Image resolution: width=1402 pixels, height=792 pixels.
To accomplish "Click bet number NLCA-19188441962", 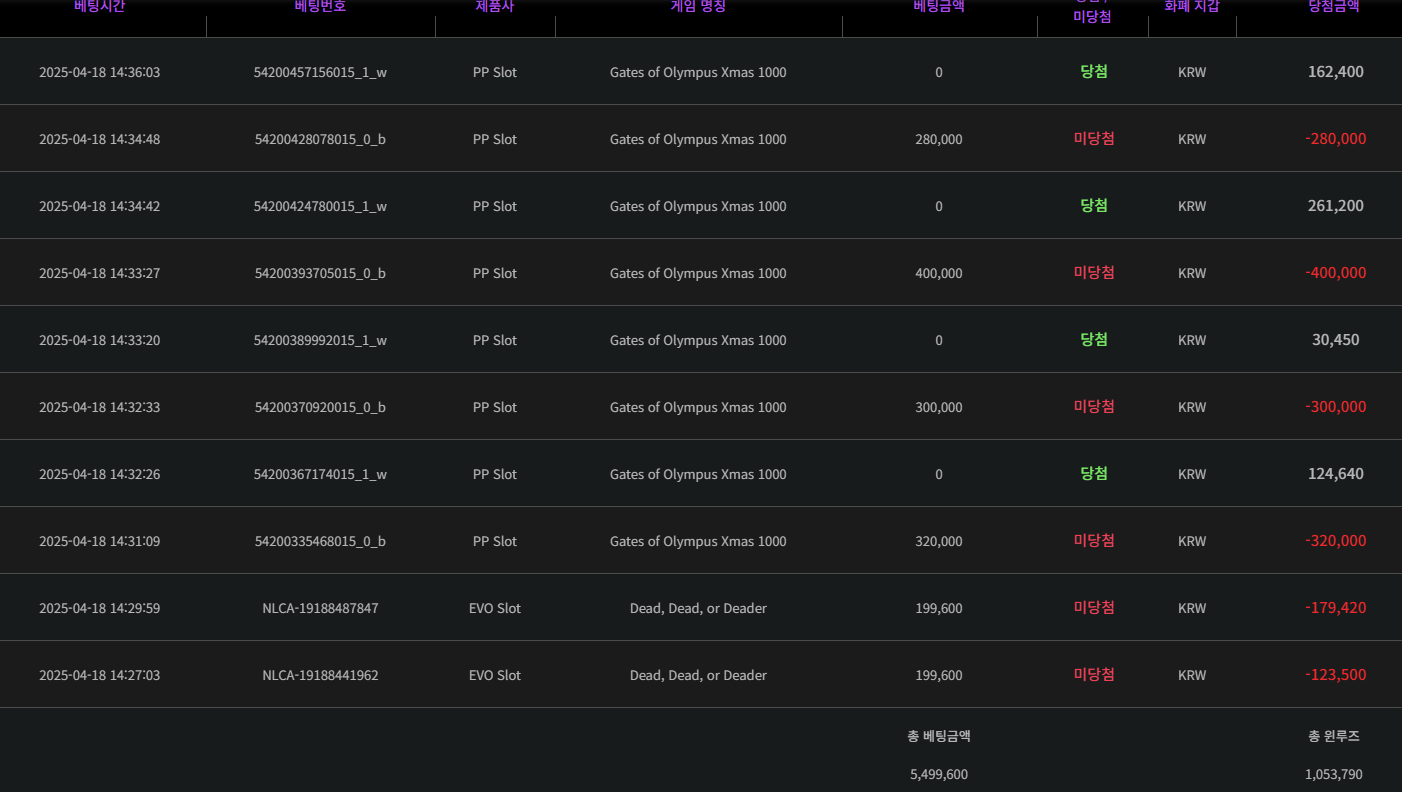I will point(320,675).
